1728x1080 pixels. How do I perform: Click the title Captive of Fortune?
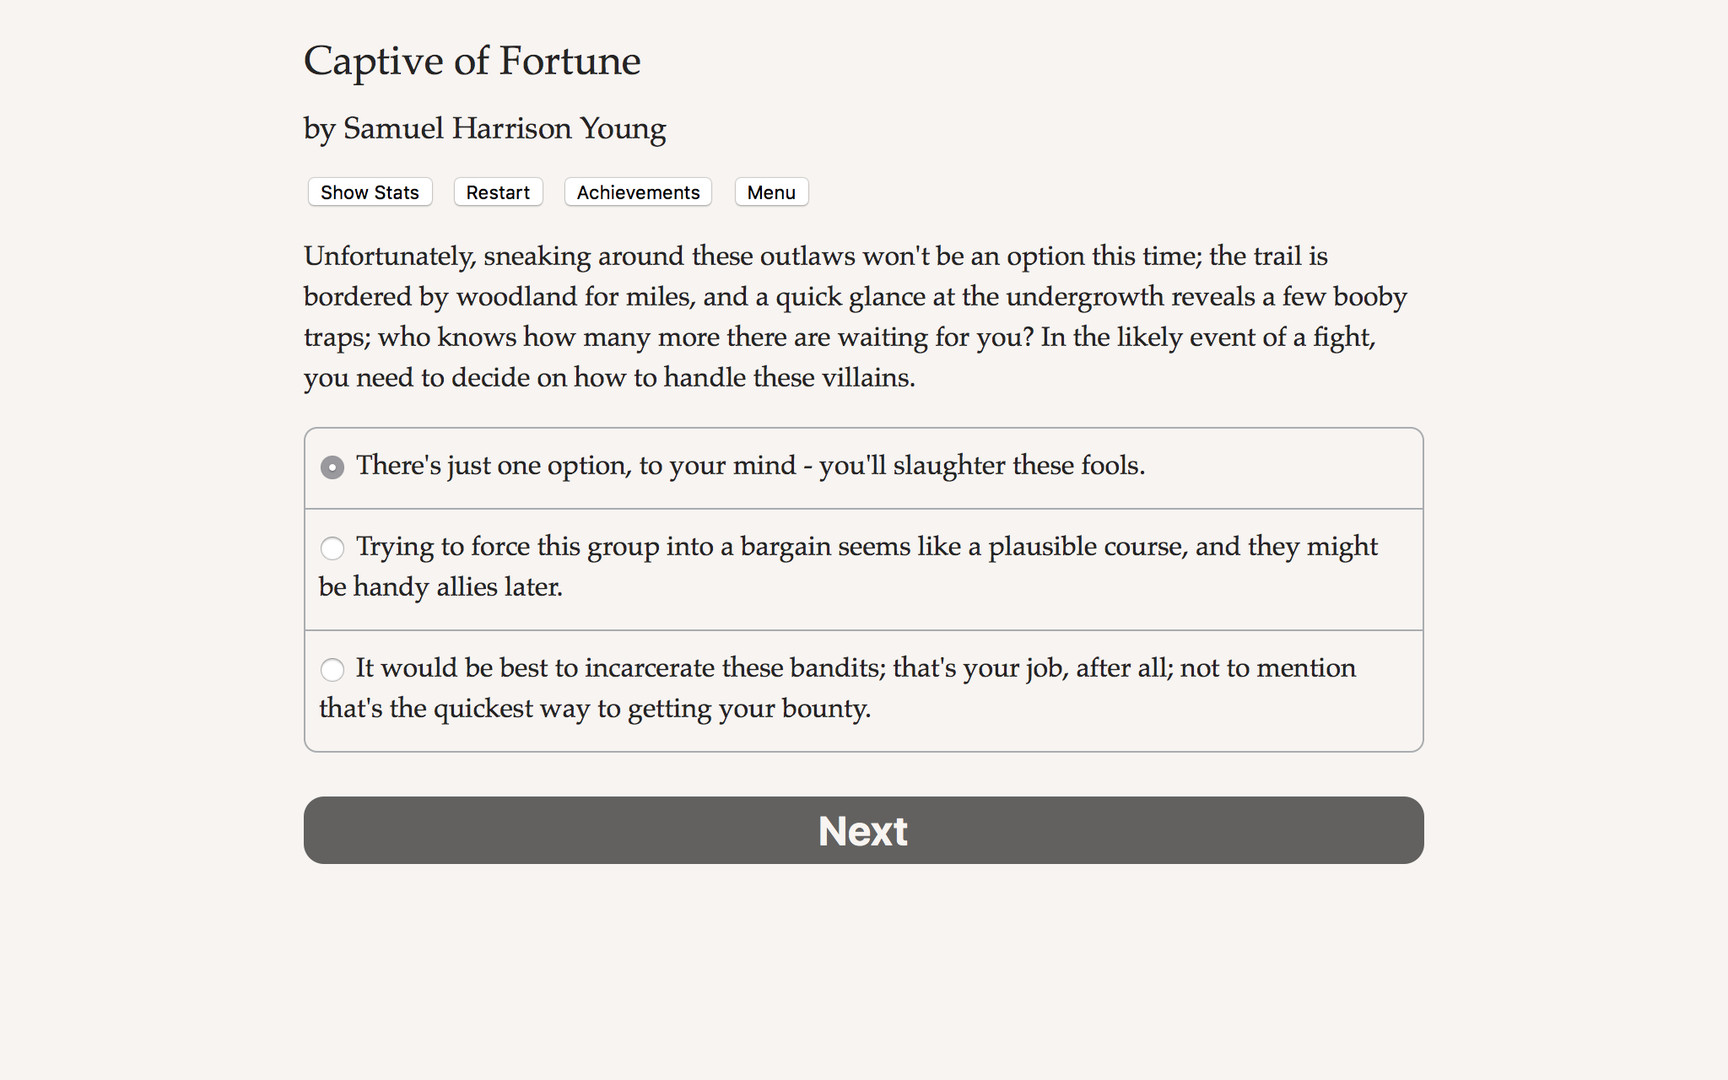(472, 61)
